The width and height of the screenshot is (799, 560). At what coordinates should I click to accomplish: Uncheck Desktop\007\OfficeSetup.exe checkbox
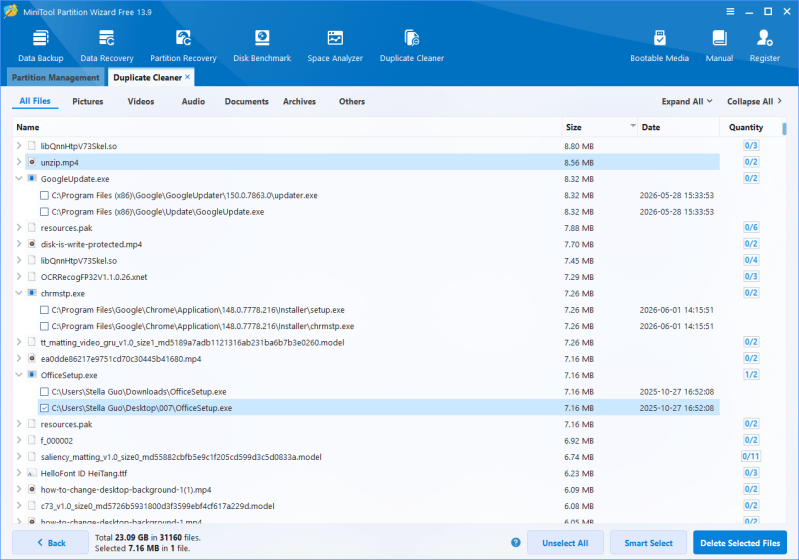tap(44, 408)
